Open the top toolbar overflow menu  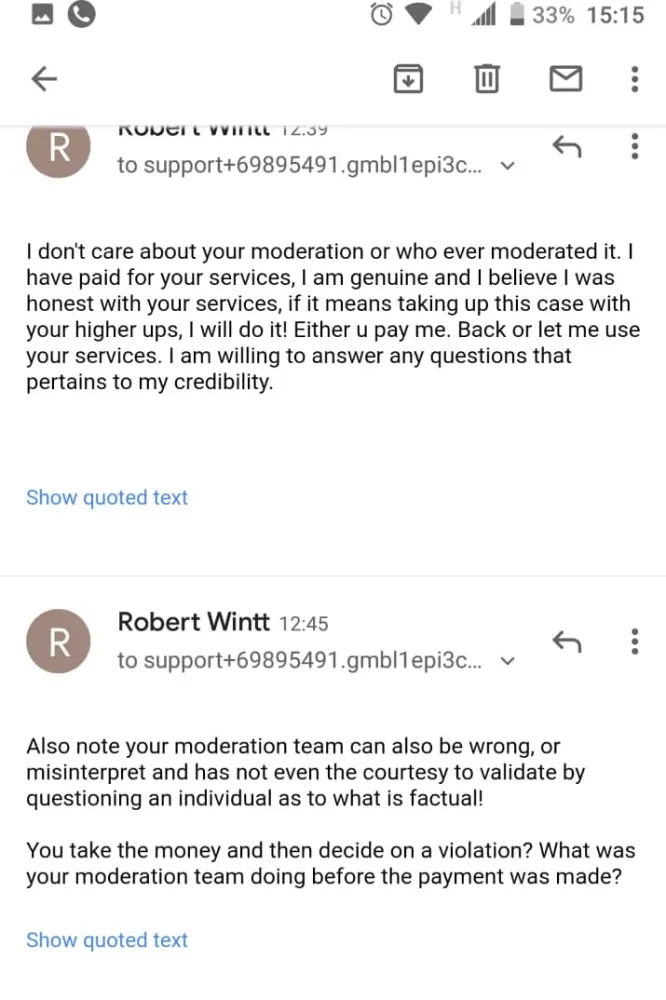click(x=634, y=78)
